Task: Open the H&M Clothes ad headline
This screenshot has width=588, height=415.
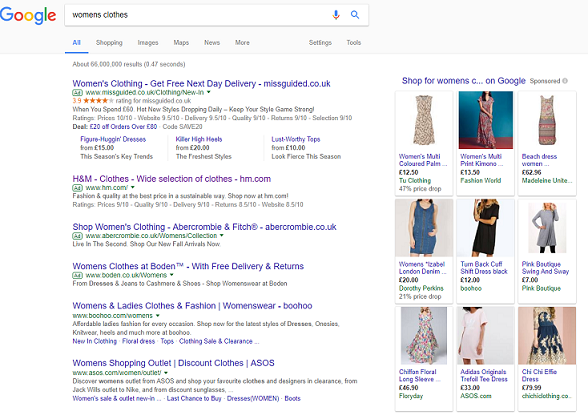Action: 172,179
